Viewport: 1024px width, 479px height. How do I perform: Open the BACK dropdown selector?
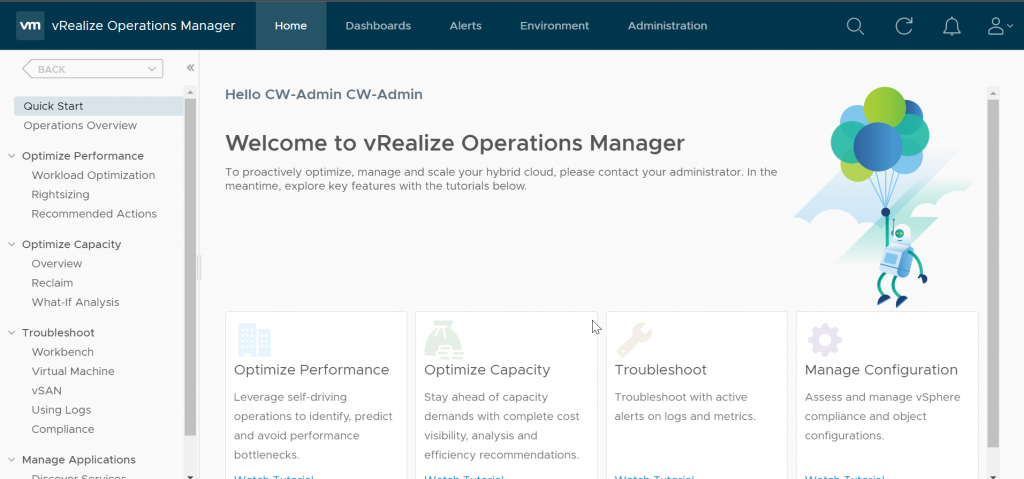click(93, 69)
